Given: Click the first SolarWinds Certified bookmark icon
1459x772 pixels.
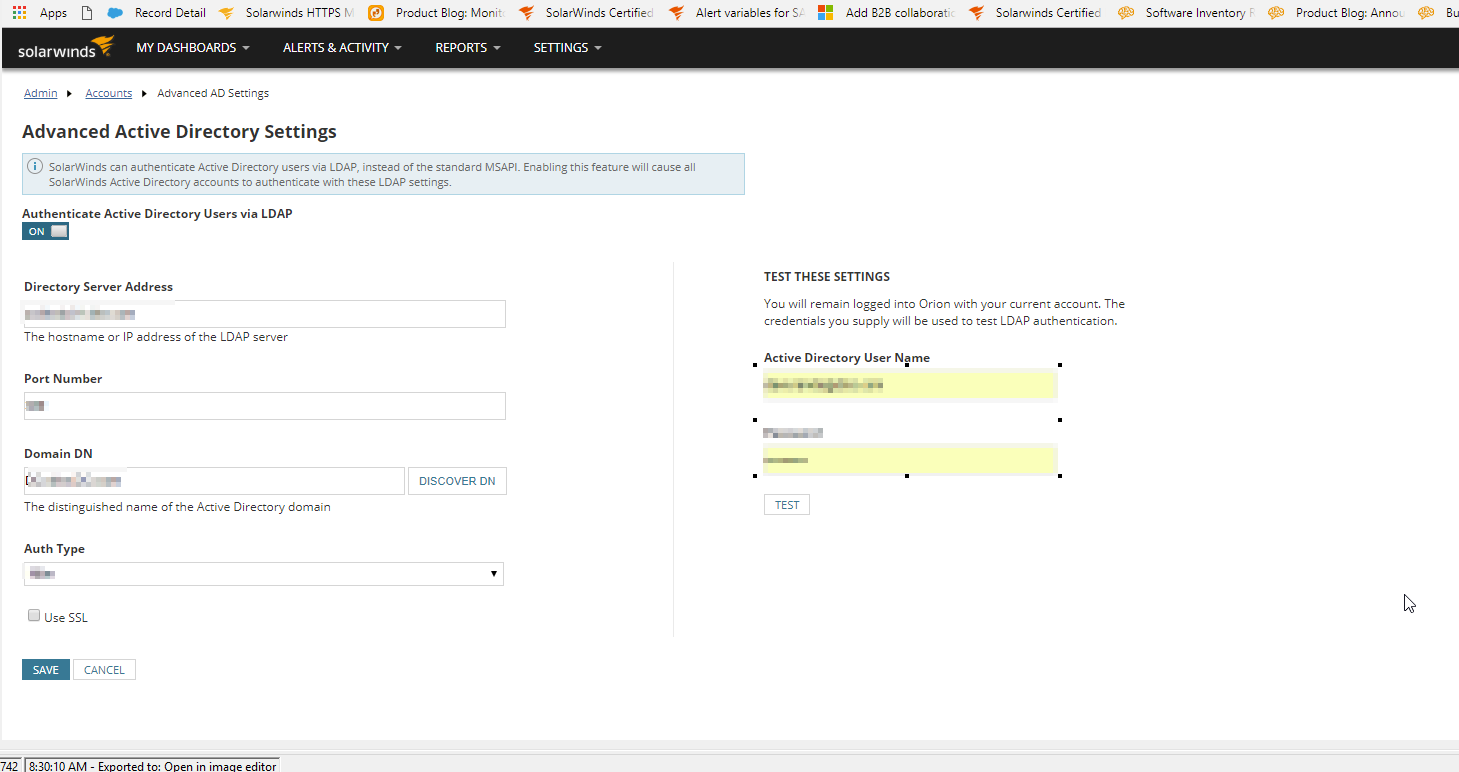Looking at the screenshot, I should pyautogui.click(x=527, y=13).
